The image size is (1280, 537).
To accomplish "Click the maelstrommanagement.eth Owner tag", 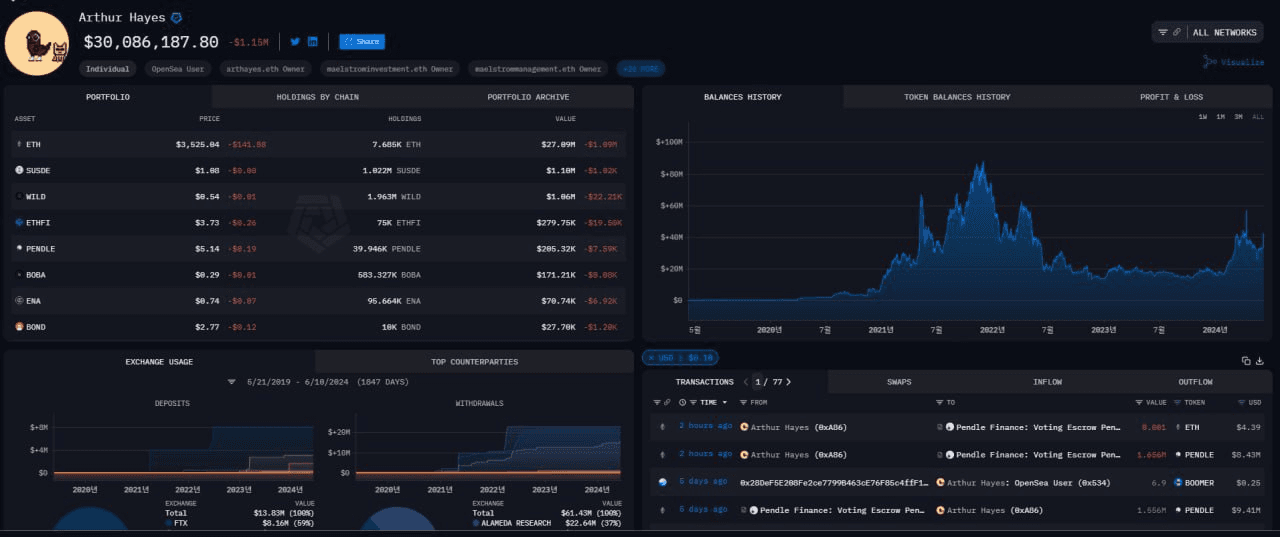I will (537, 69).
